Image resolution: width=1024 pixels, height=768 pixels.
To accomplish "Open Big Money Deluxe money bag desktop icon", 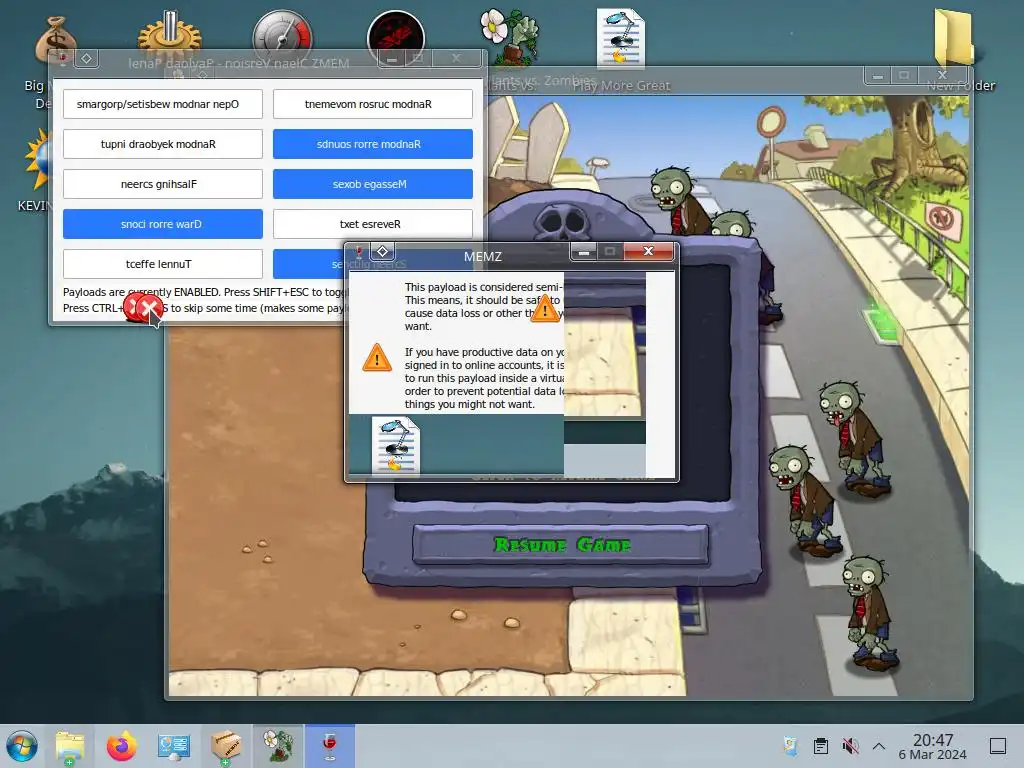I will (x=54, y=38).
